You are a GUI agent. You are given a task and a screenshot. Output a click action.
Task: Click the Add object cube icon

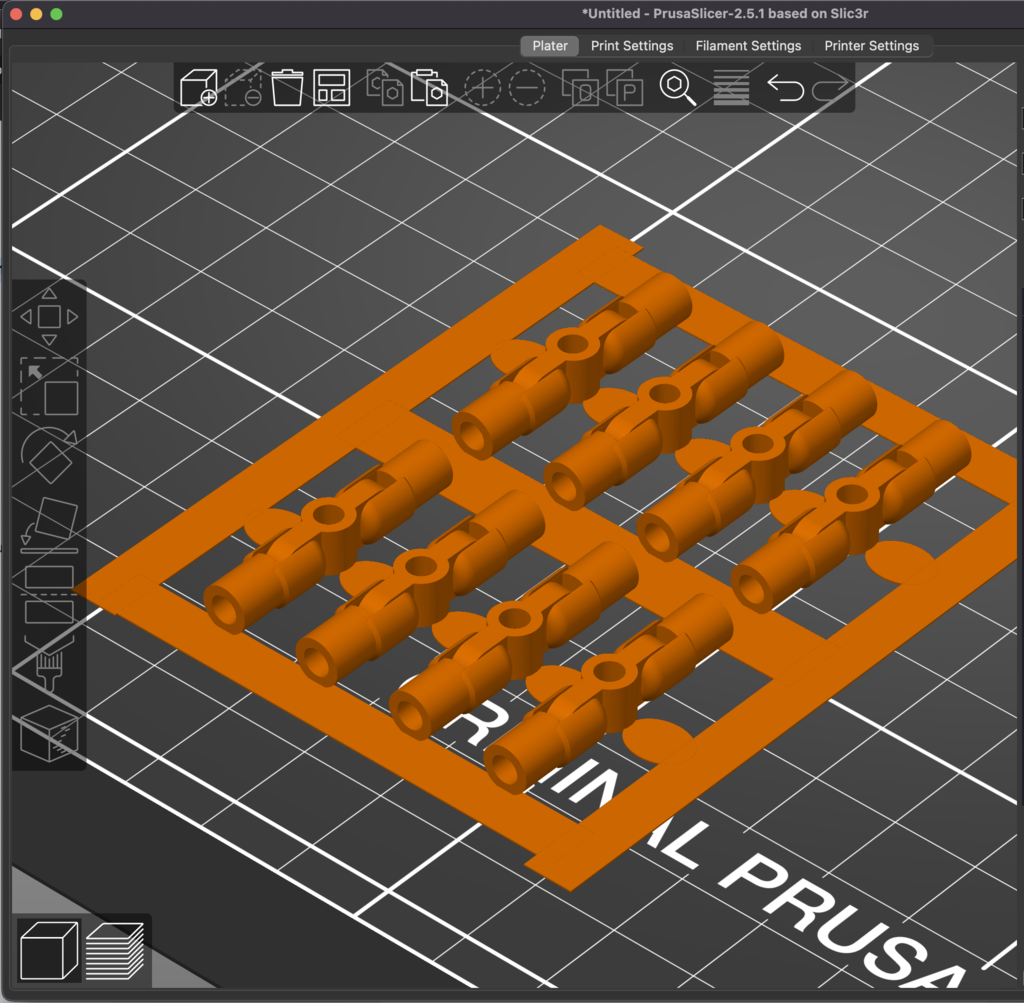[x=199, y=88]
